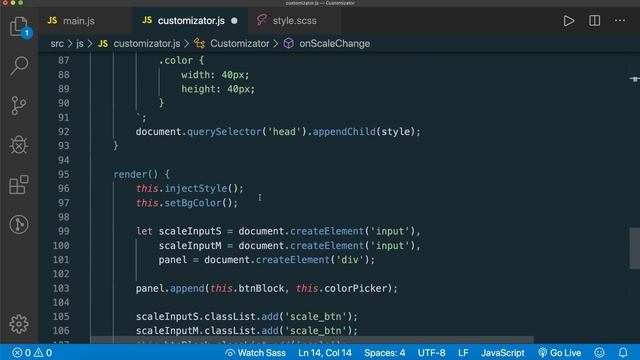
Task: Change indentation via Spaces: 4
Action: click(384, 353)
